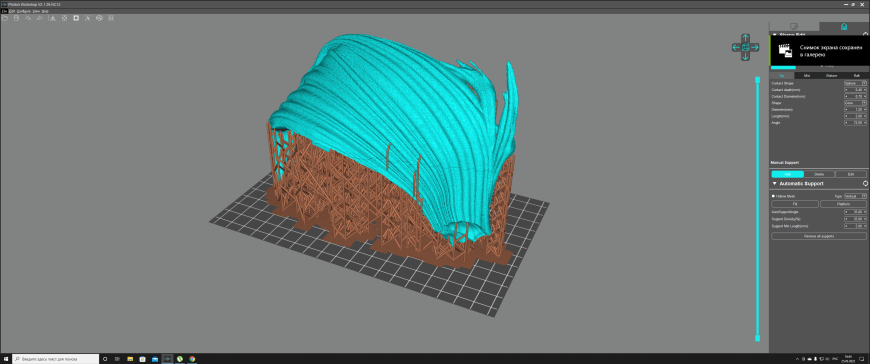
Task: Open the Help menu
Action: tap(45, 11)
